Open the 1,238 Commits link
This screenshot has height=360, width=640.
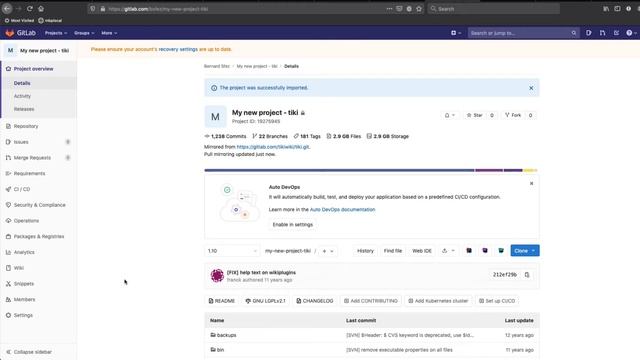225,136
